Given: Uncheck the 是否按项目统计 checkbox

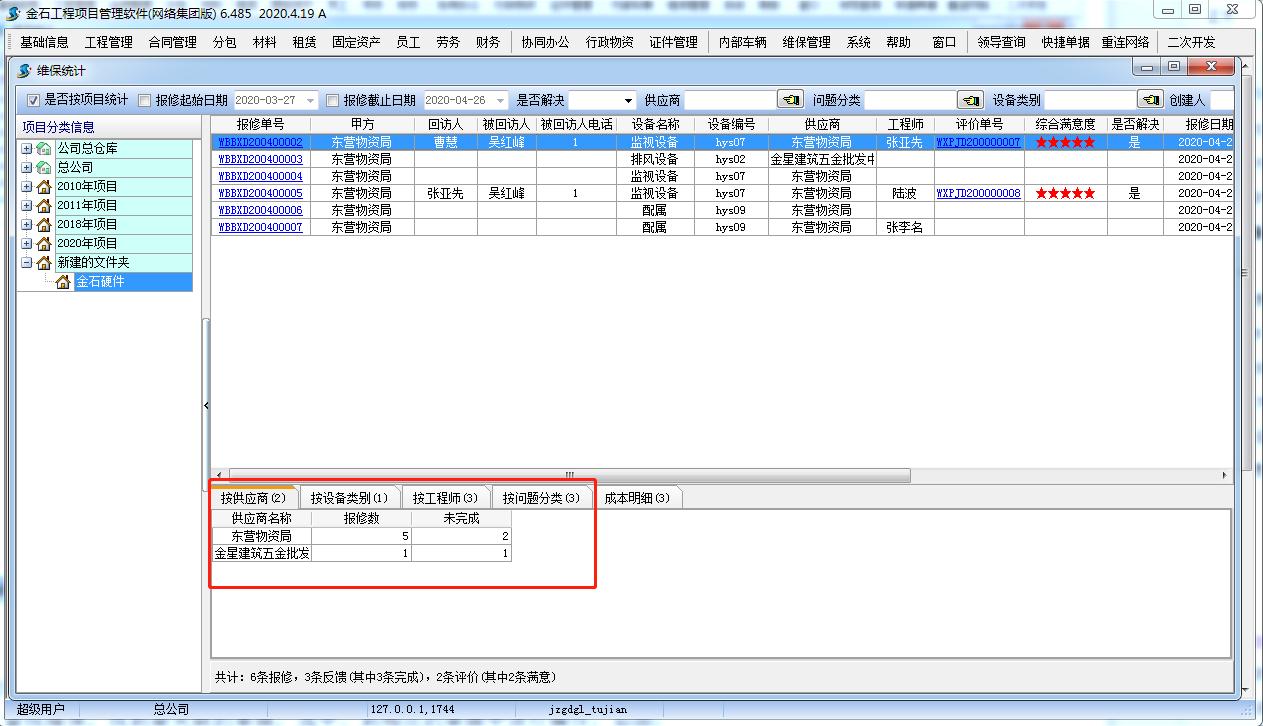Looking at the screenshot, I should point(33,100).
